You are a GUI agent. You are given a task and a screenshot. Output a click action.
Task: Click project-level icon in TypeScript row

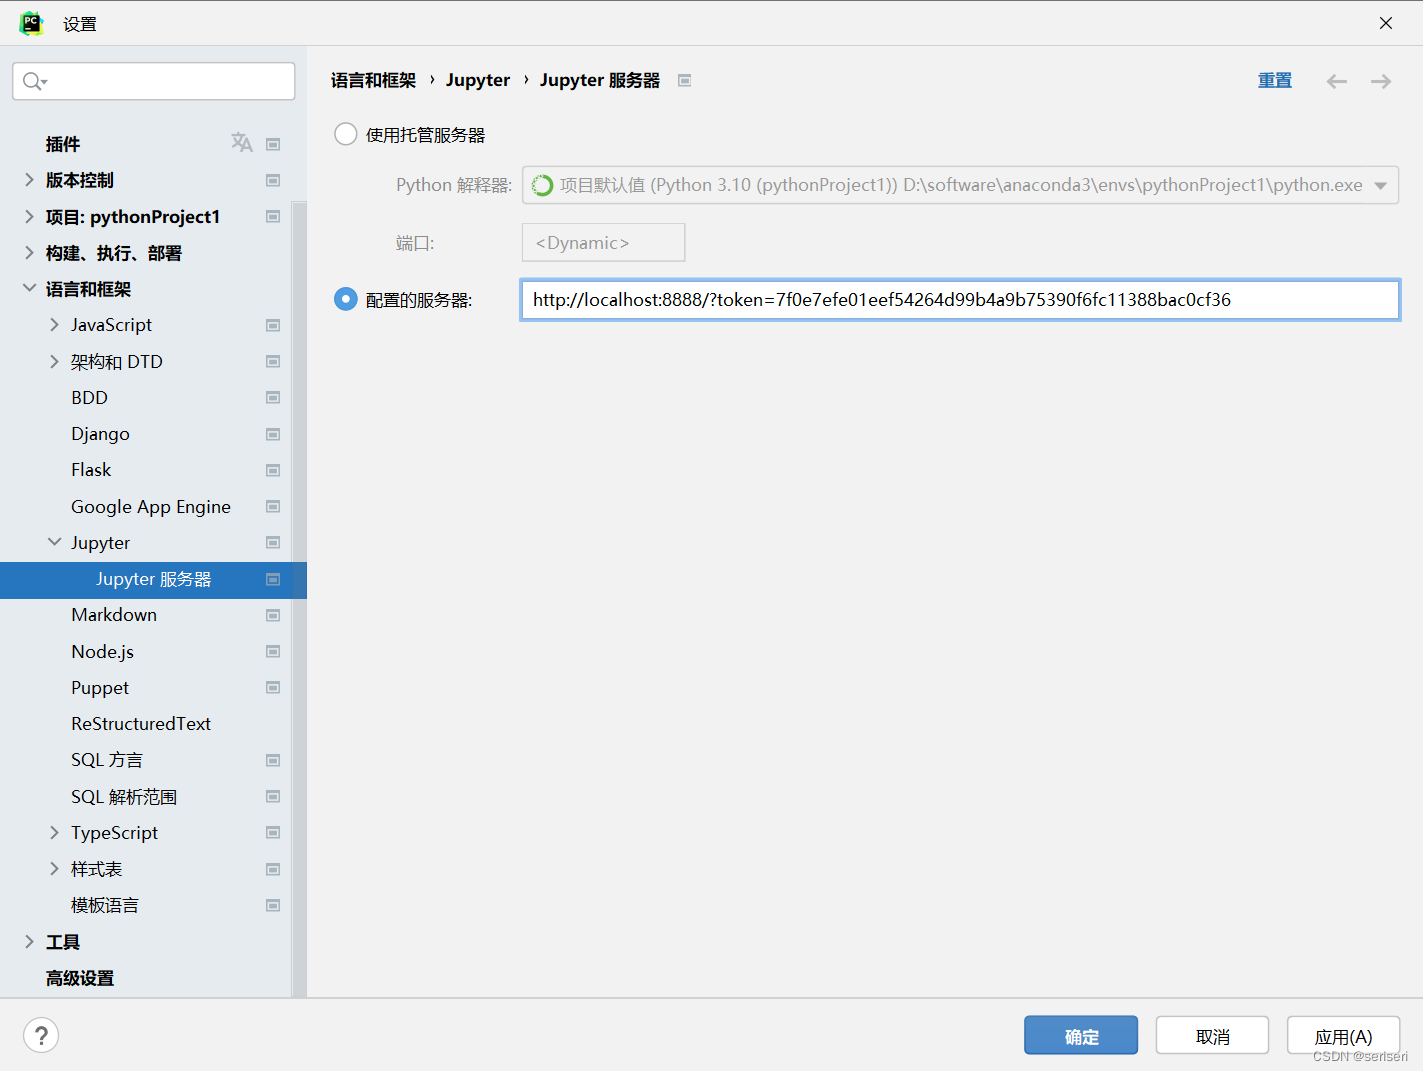[273, 832]
